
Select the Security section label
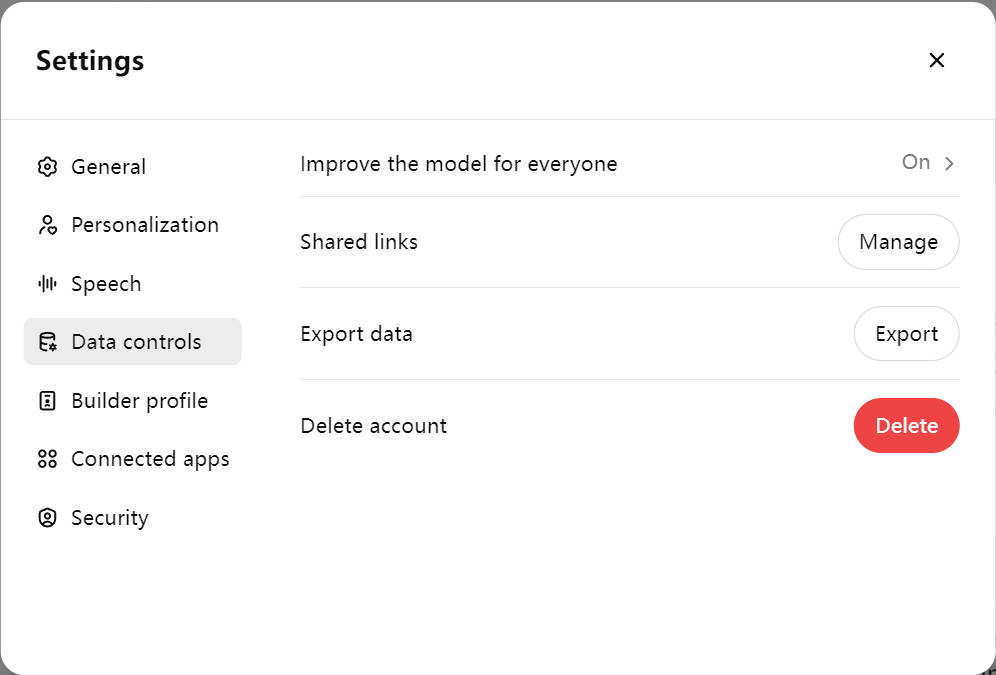110,518
